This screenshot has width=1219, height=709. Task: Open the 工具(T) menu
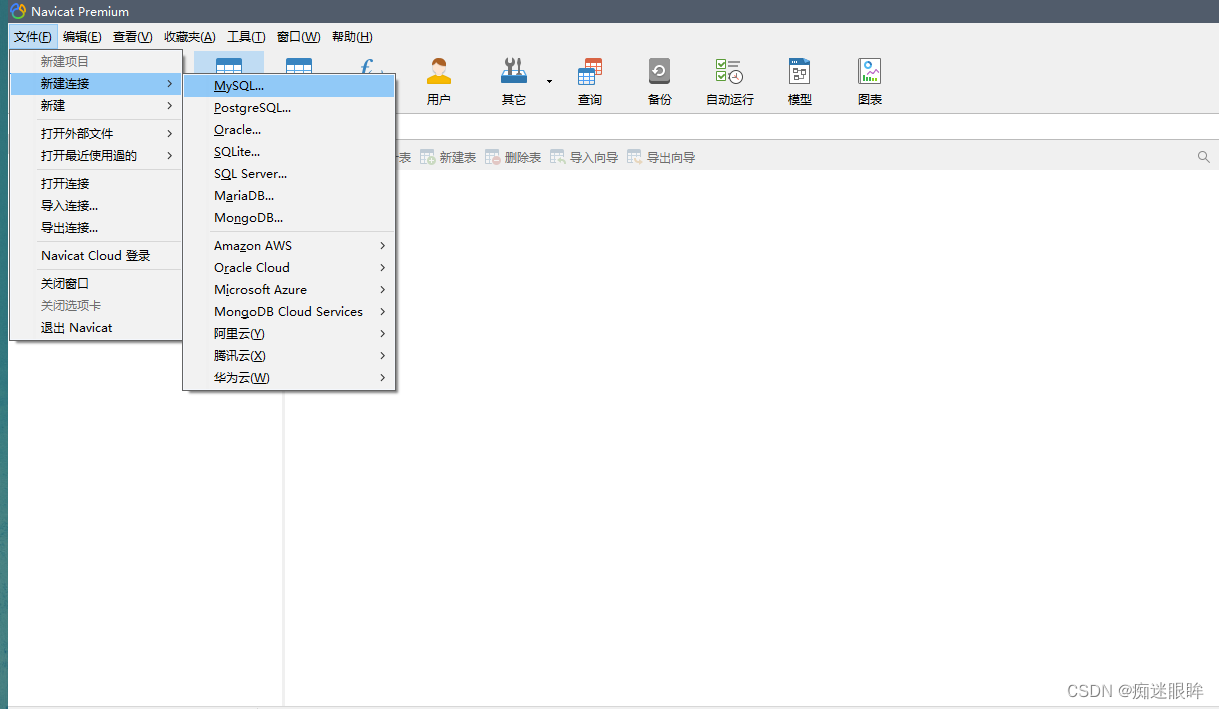(246, 37)
